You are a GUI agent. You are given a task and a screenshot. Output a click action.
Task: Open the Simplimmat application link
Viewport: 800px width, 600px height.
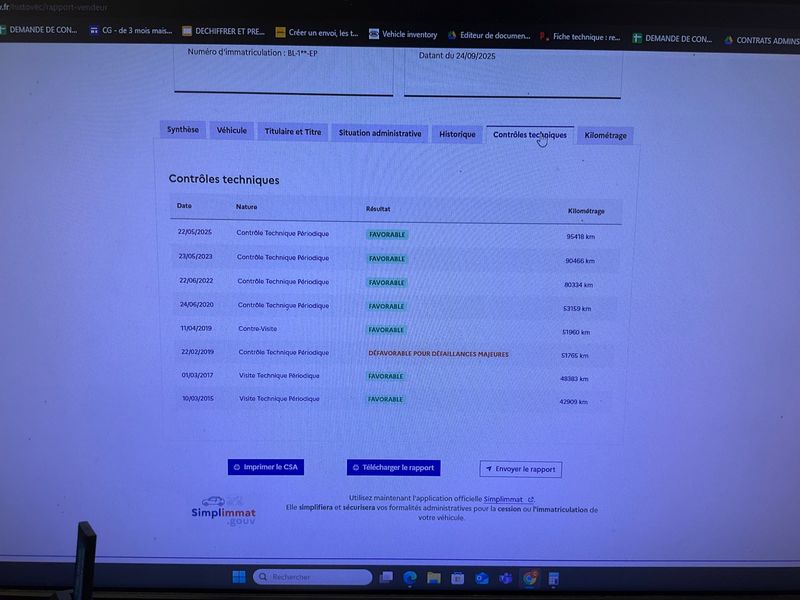508,499
